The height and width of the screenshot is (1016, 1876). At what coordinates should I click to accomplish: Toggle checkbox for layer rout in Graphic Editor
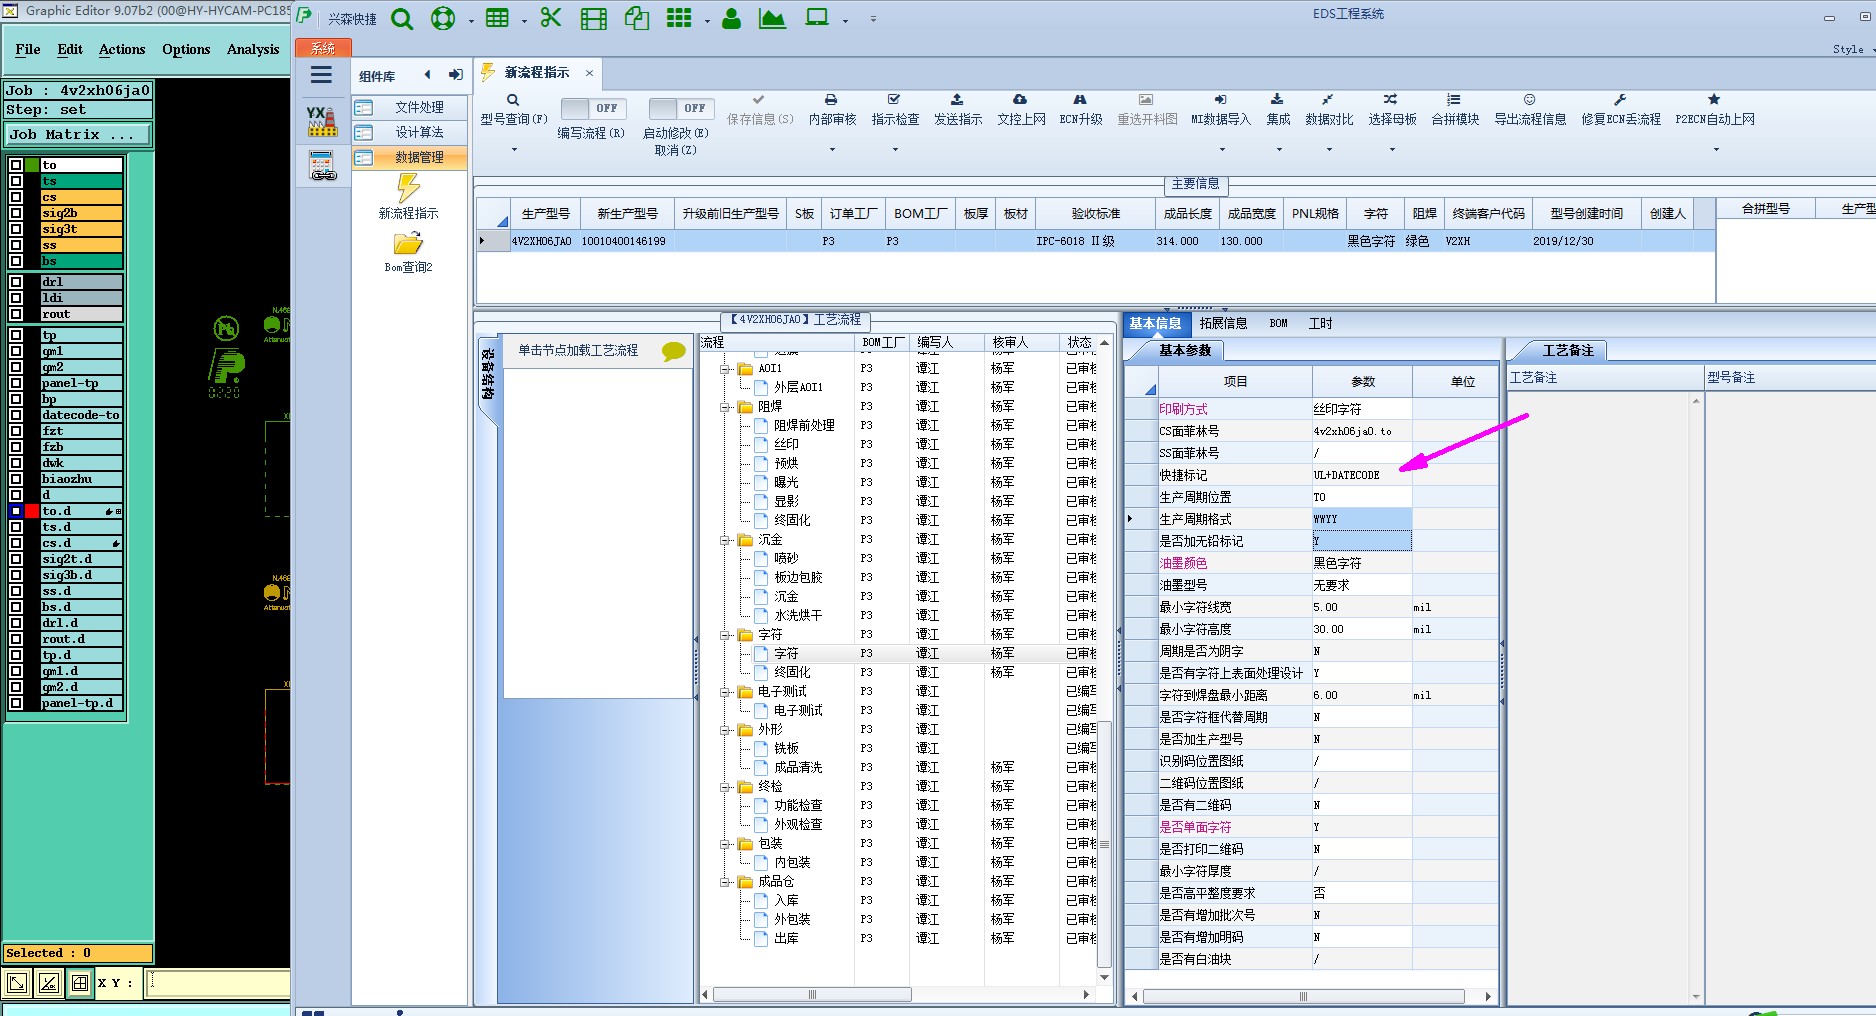(x=16, y=314)
